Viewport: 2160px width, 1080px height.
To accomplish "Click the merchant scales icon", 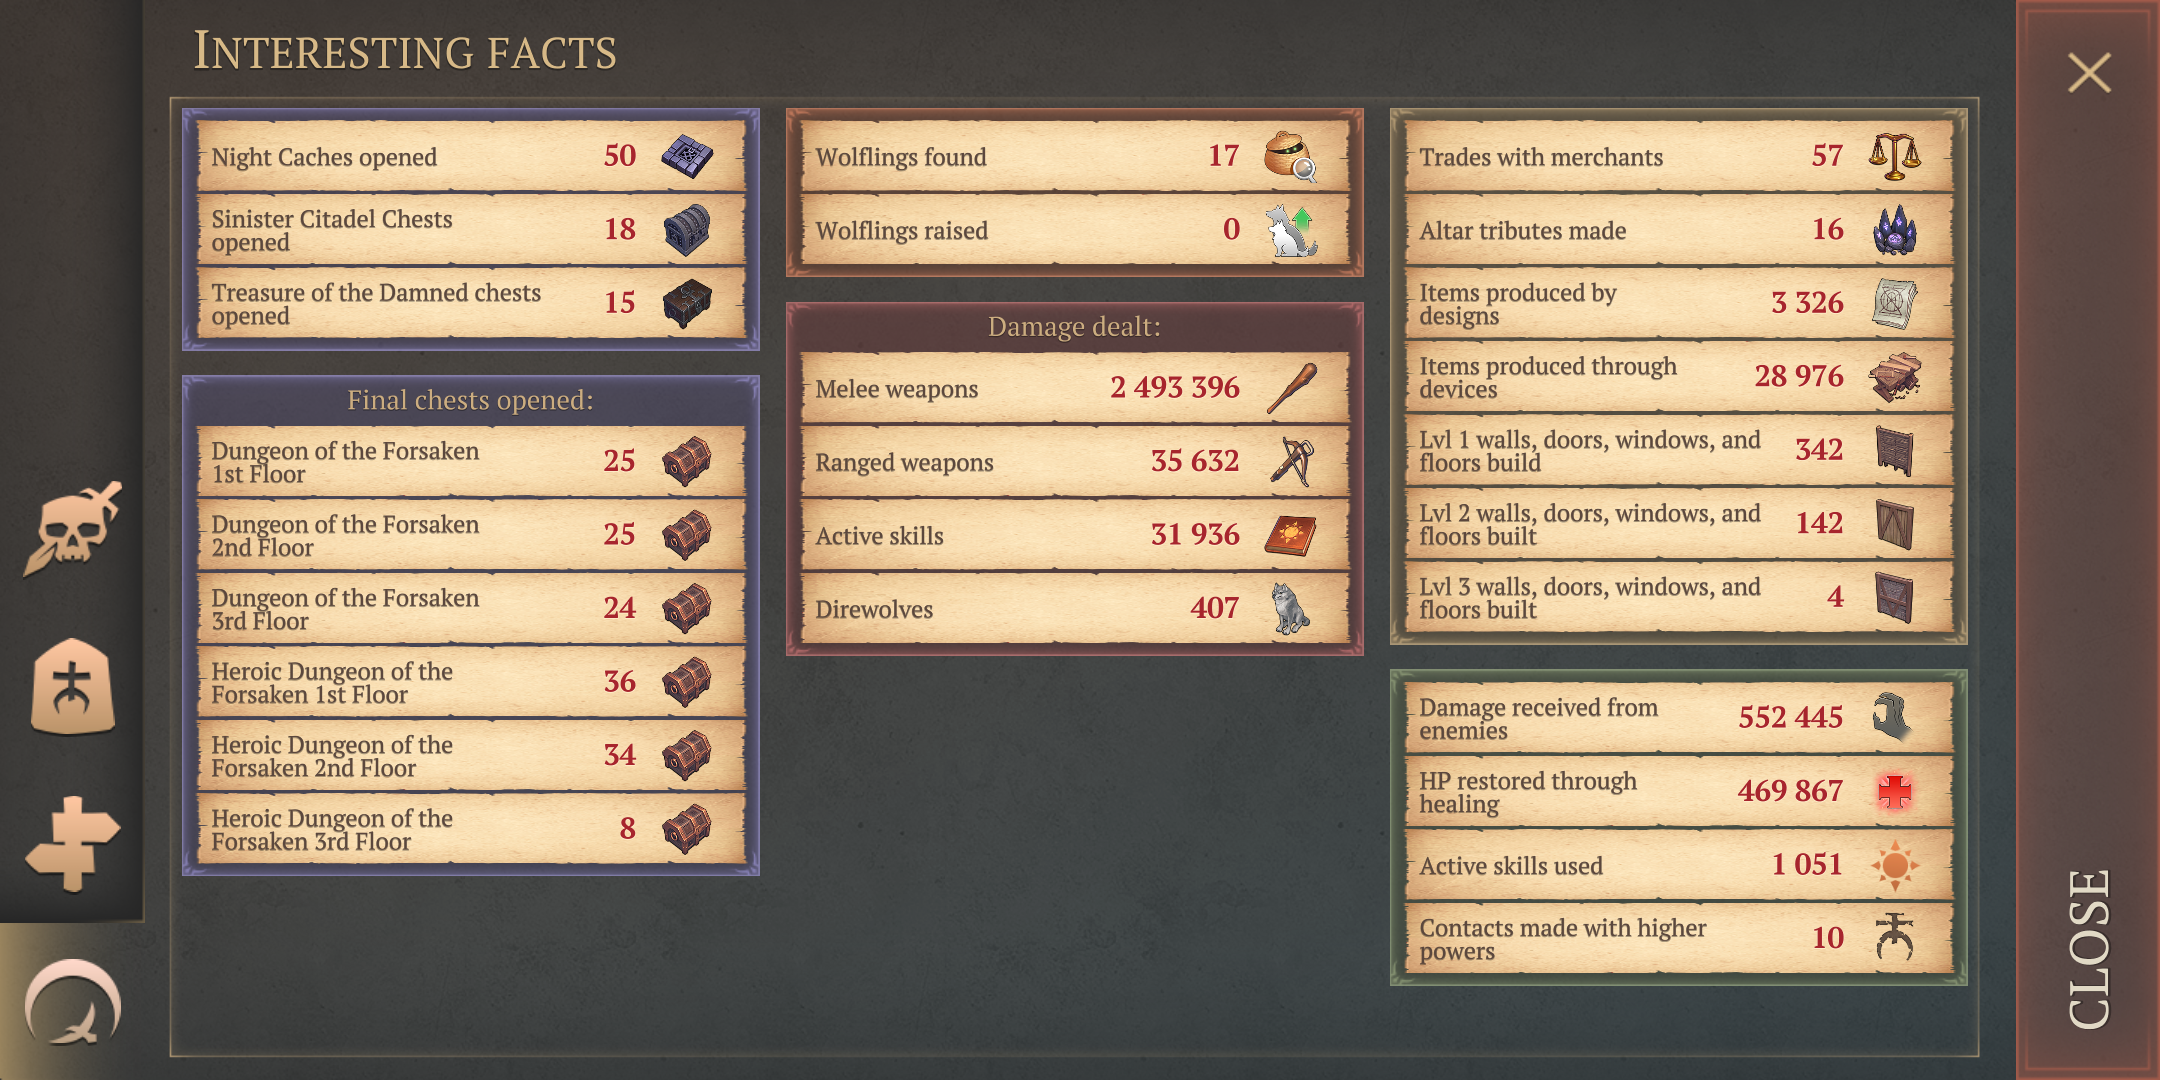I will click(1894, 157).
